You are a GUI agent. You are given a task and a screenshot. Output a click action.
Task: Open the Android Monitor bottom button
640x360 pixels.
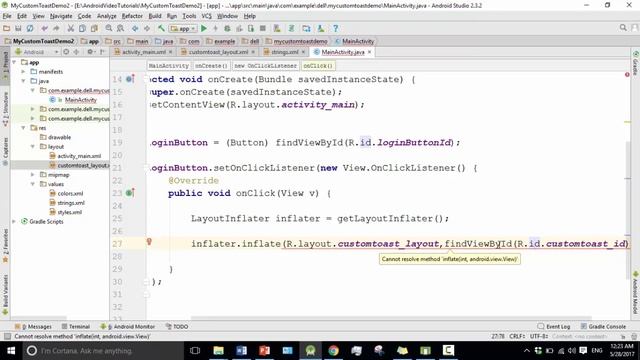128,327
